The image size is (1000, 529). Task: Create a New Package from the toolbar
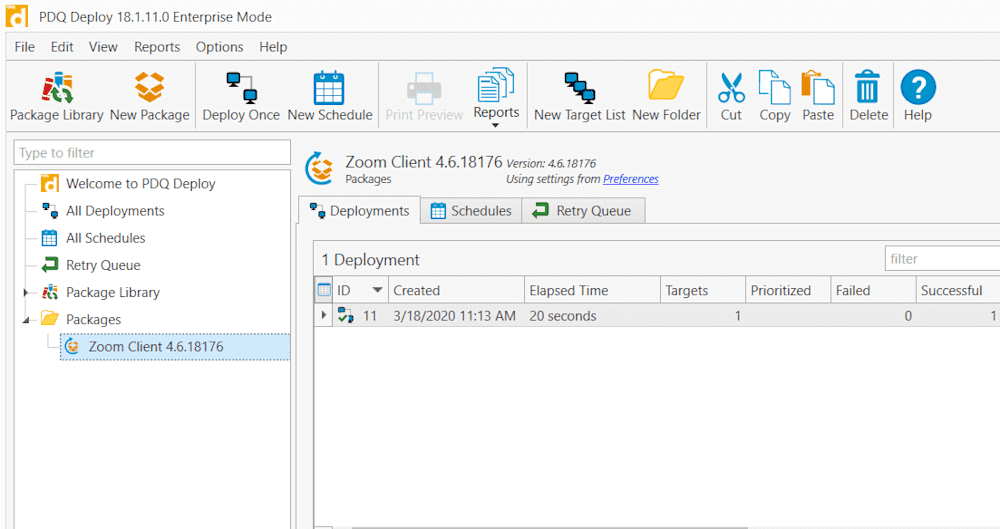coord(149,96)
